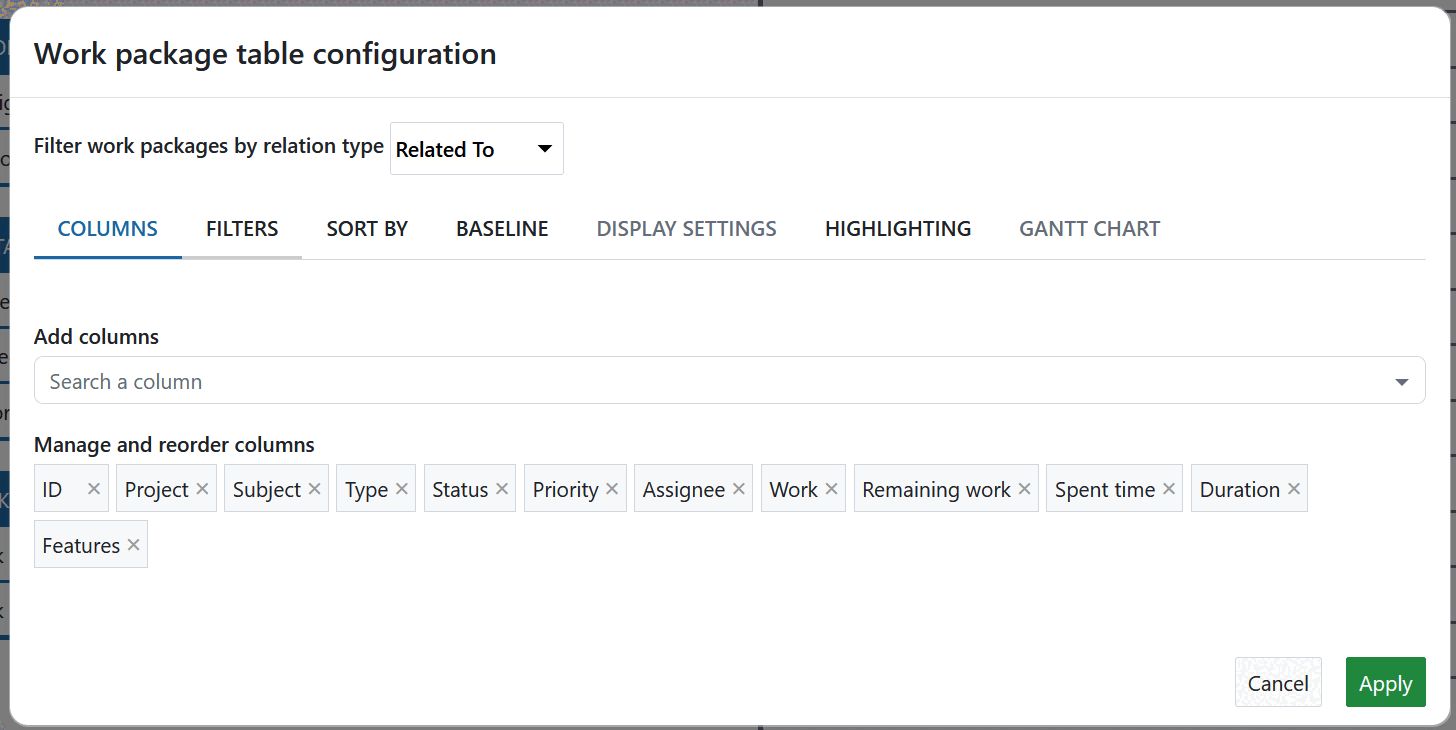Remove the Spent time column
The height and width of the screenshot is (730, 1456).
1168,488
